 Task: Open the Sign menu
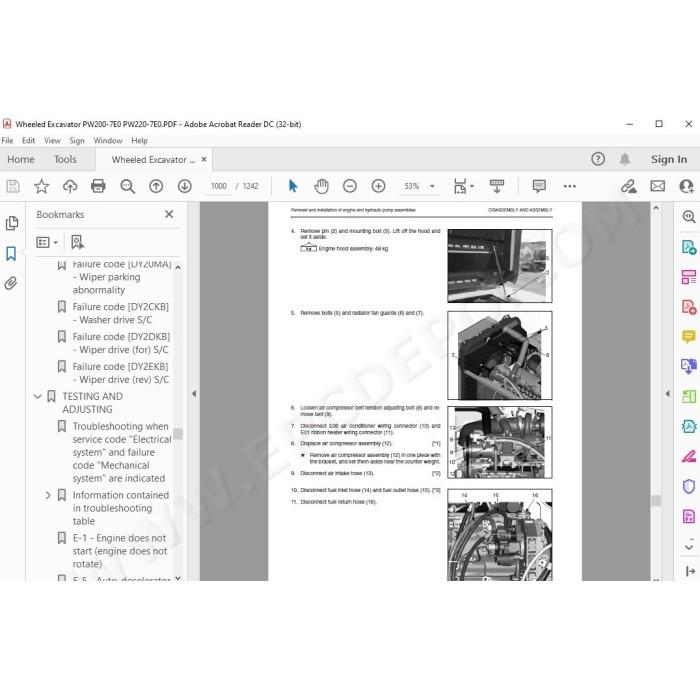[x=77, y=141]
